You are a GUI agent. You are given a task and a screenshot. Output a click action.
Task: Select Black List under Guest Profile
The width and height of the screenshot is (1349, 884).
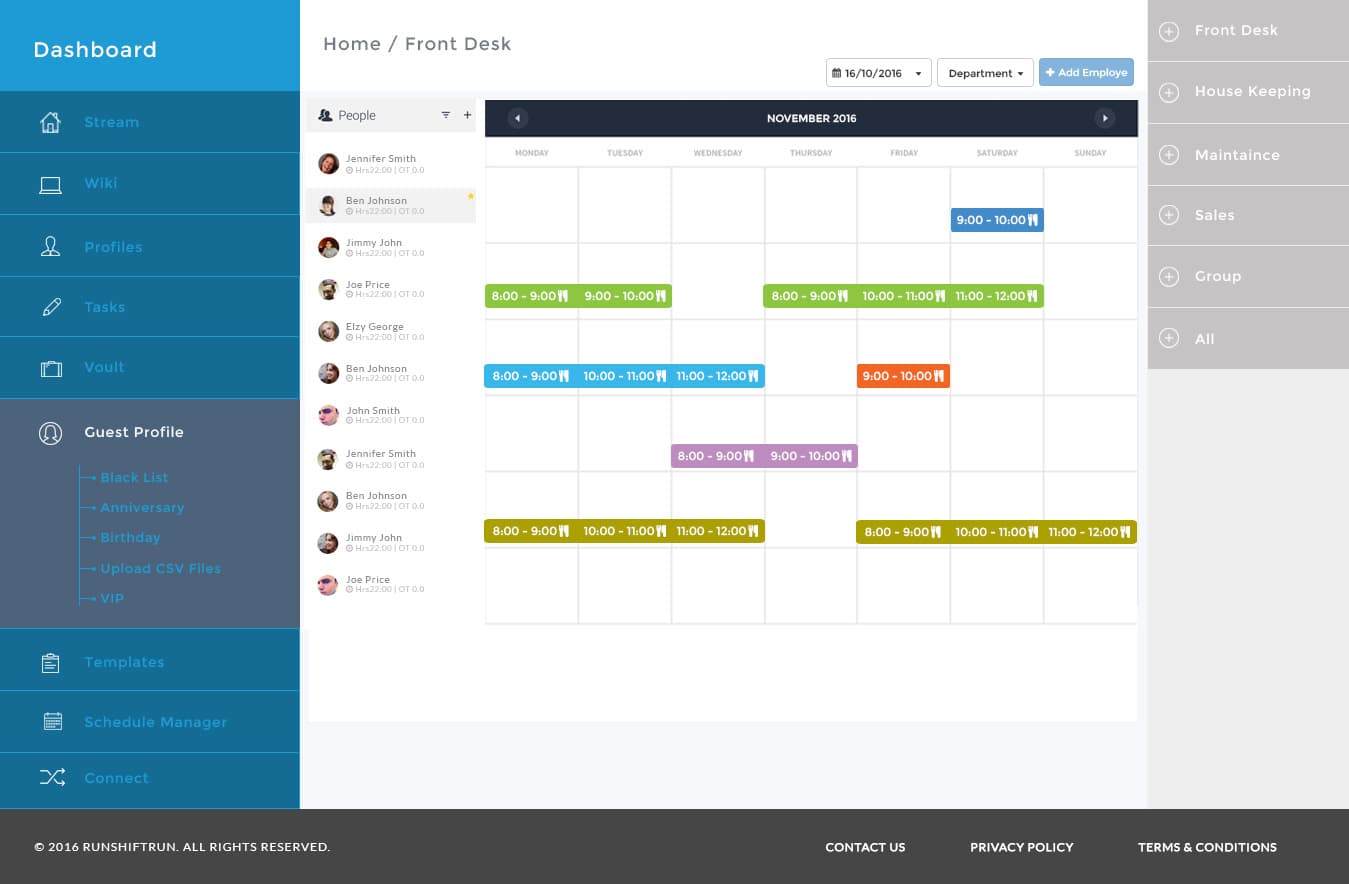(x=134, y=478)
